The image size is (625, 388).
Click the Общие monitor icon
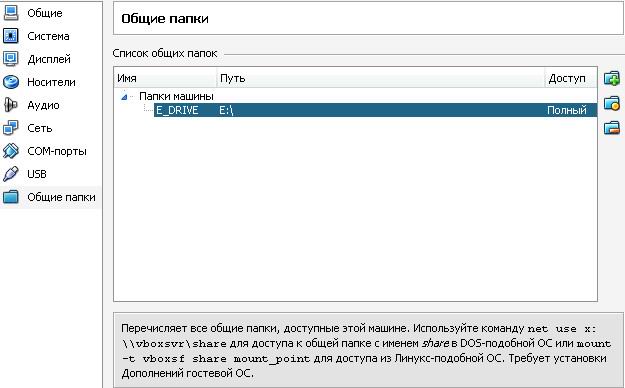coord(11,13)
